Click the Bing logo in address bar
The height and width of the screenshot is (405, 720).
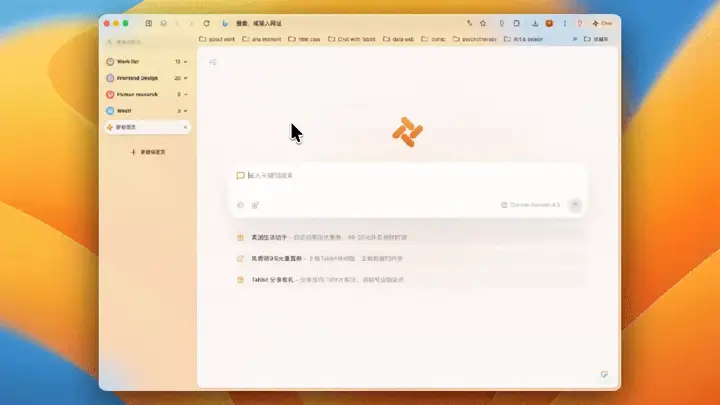click(225, 23)
